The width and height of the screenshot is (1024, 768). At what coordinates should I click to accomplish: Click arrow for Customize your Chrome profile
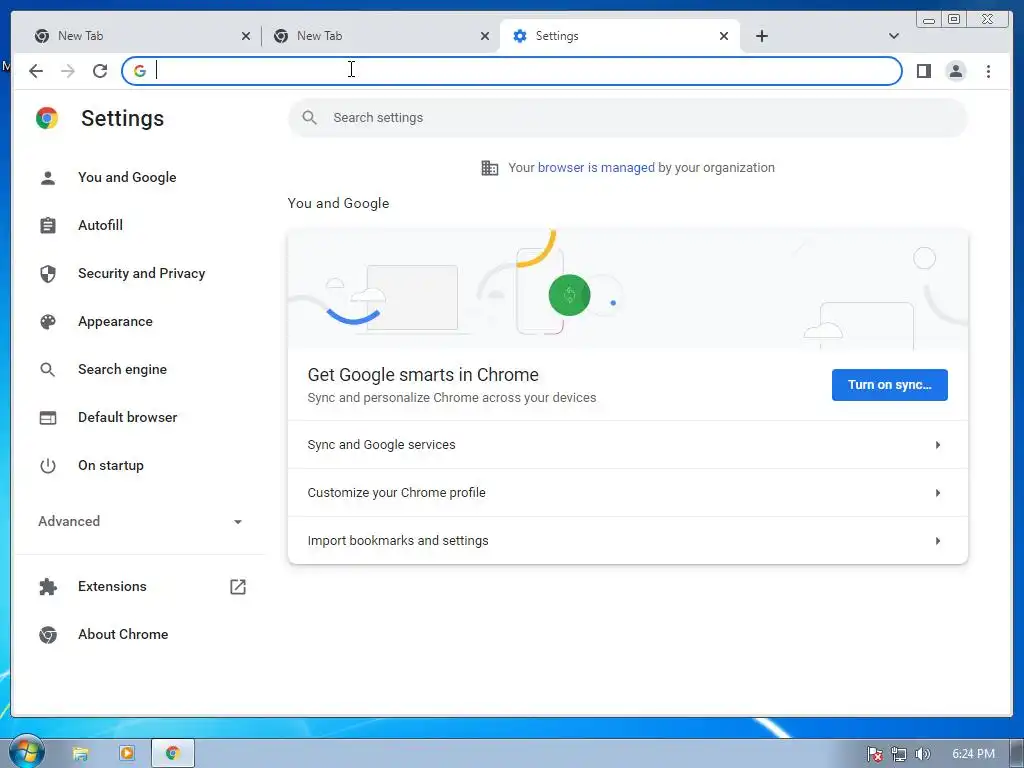click(x=938, y=492)
